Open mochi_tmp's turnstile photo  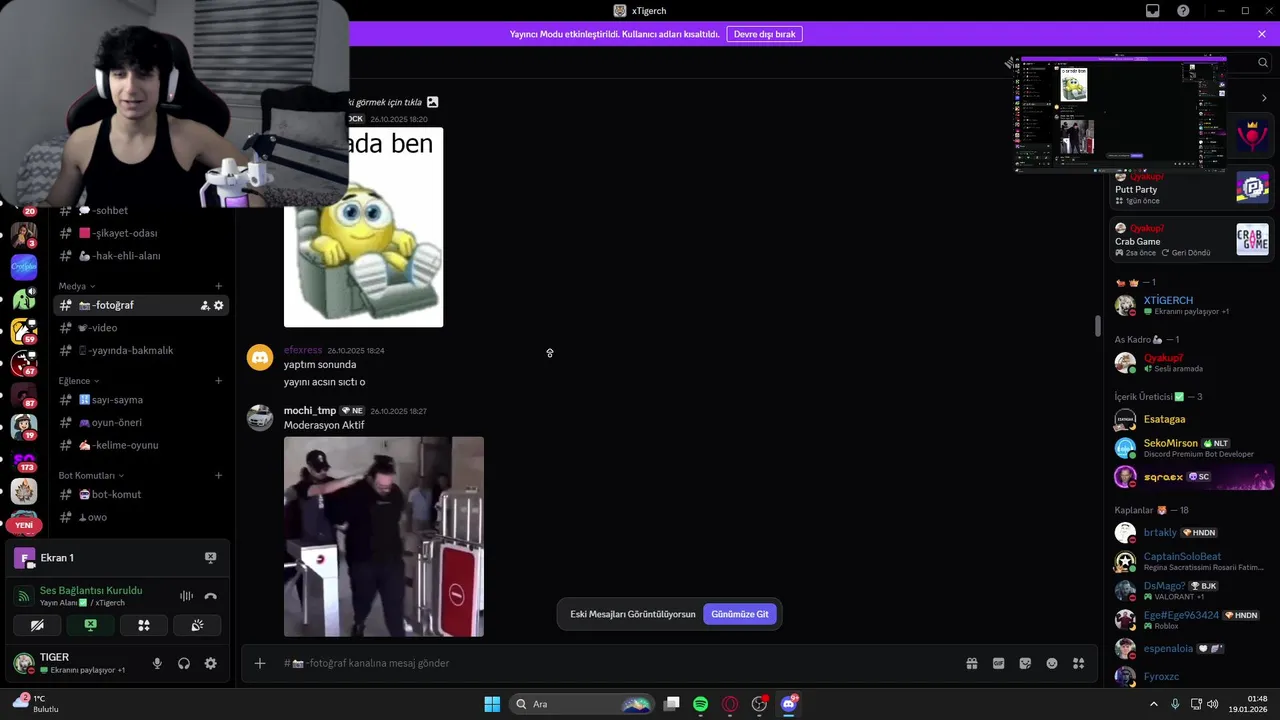coord(384,536)
